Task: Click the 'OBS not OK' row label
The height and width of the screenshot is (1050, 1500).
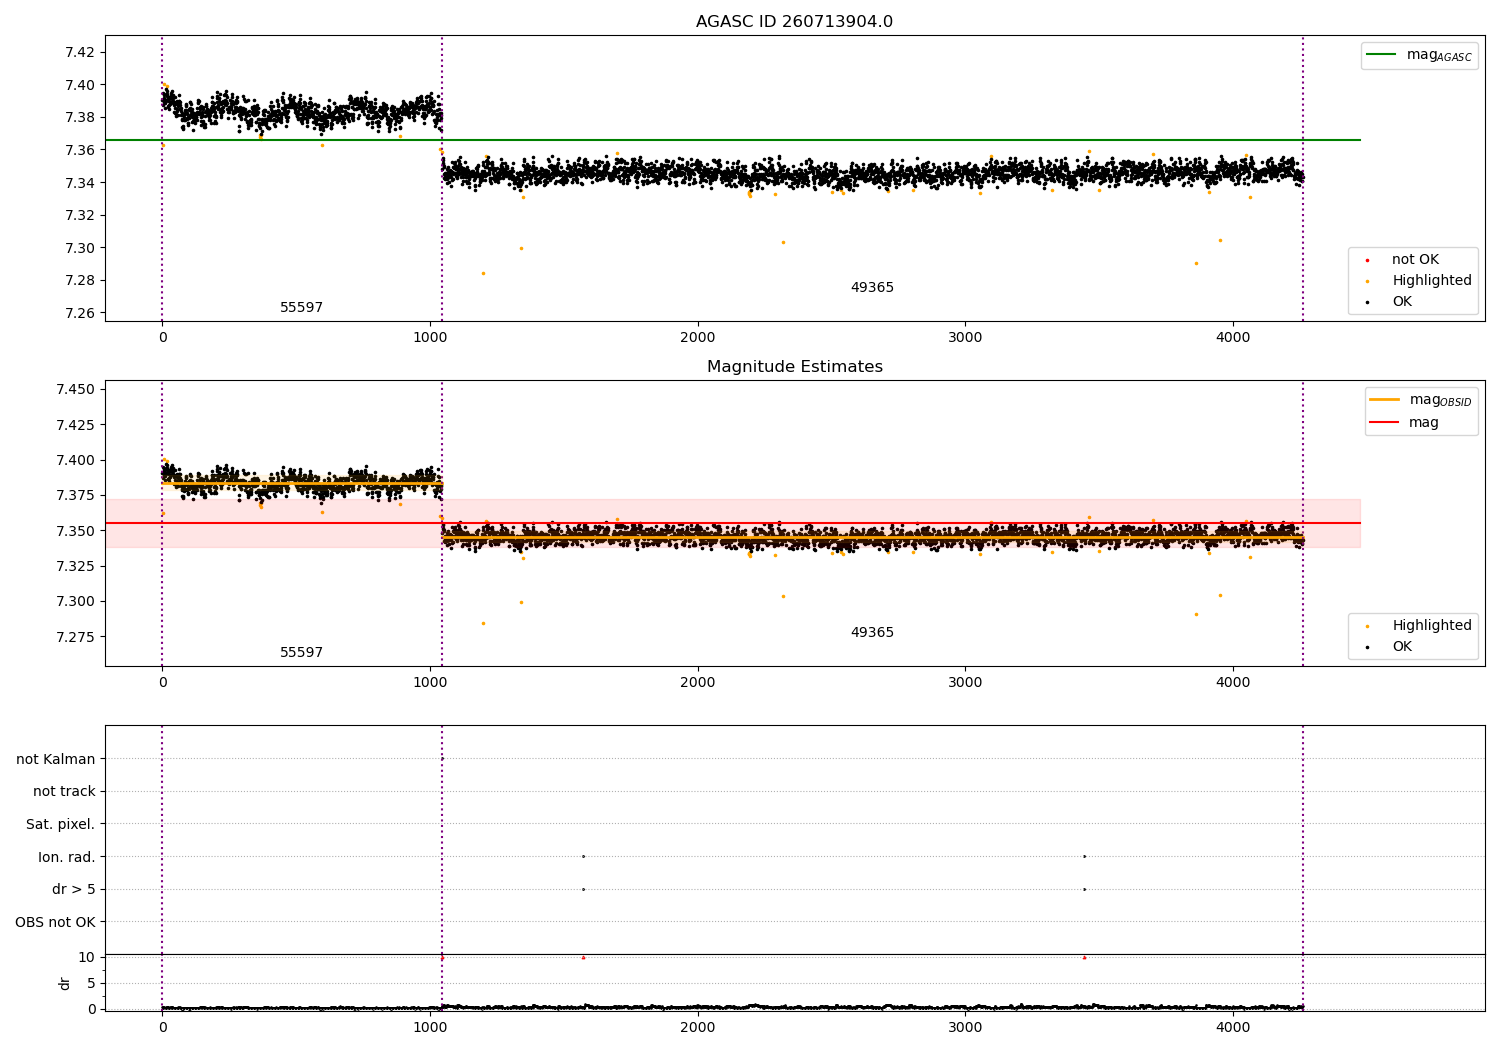Action: tap(55, 923)
